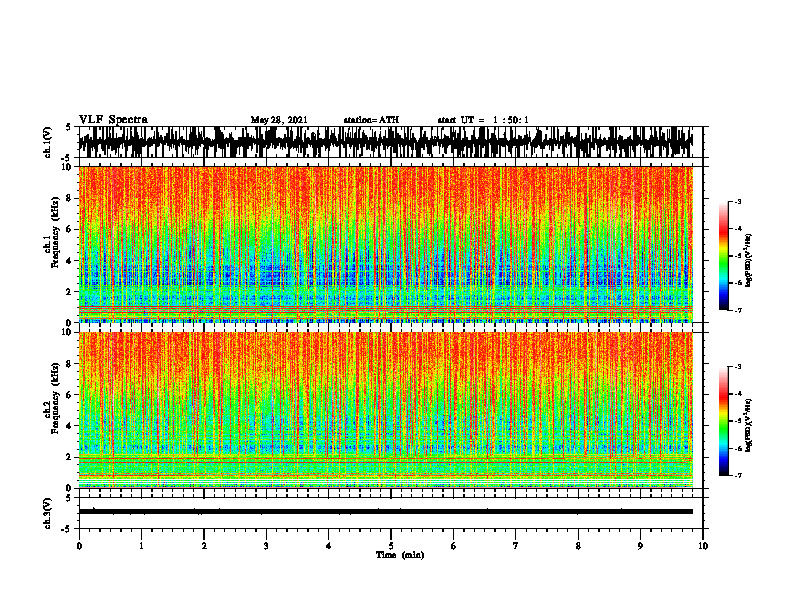Click the time axis tick label 2
Image resolution: width=792 pixels, height=612 pixels.
coord(204,546)
